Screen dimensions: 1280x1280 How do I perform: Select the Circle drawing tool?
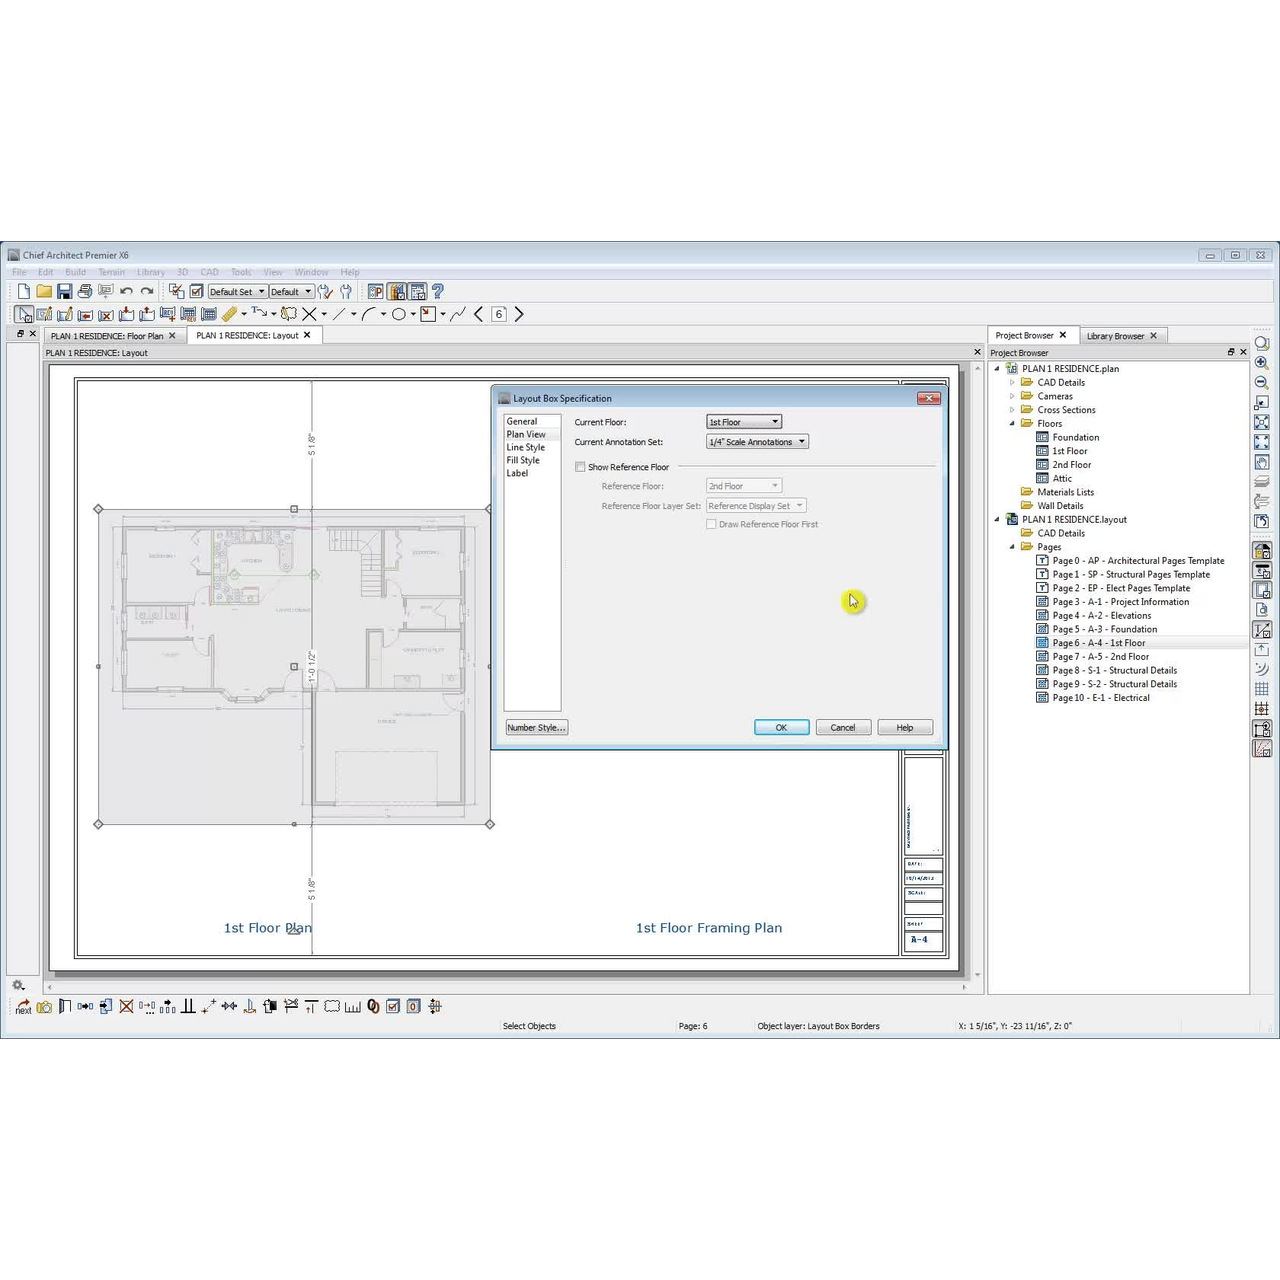pos(398,314)
